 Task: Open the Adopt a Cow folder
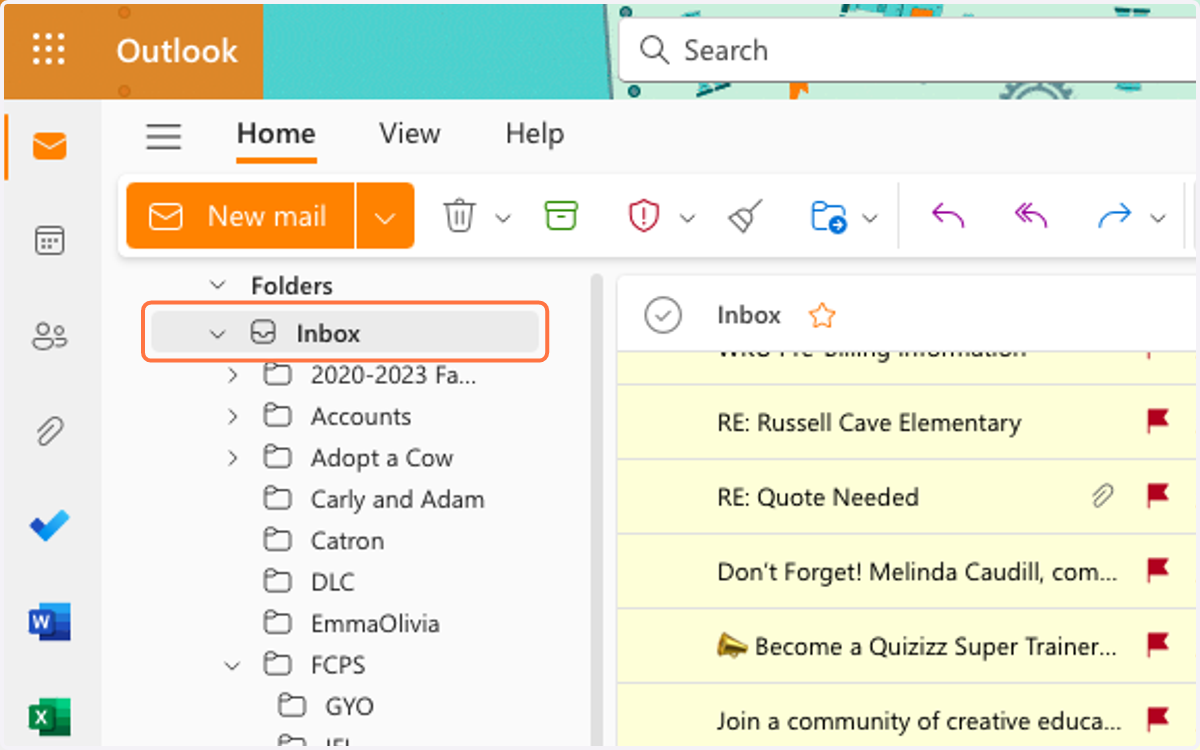382,458
